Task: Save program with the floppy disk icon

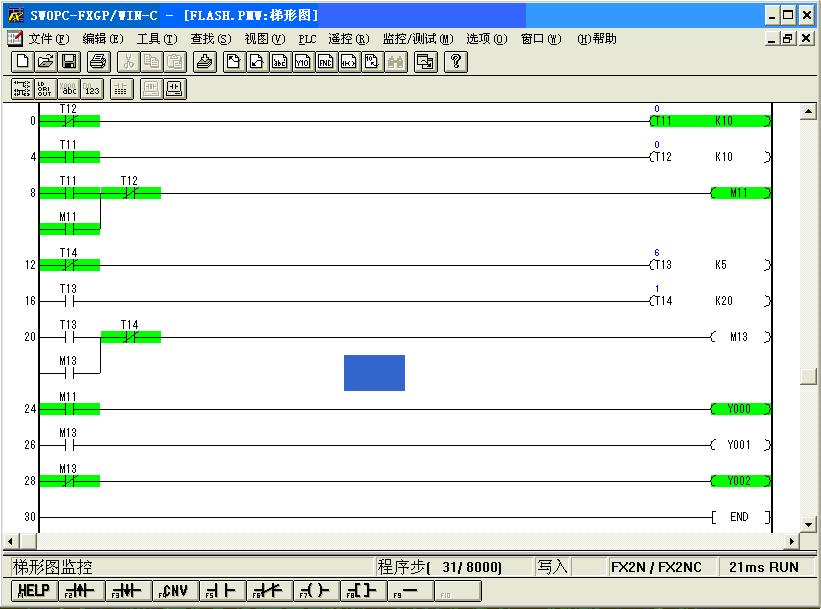Action: point(69,62)
